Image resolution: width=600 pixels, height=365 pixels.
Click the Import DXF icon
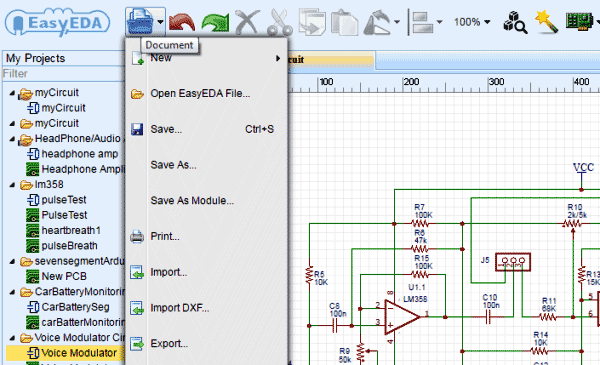137,308
